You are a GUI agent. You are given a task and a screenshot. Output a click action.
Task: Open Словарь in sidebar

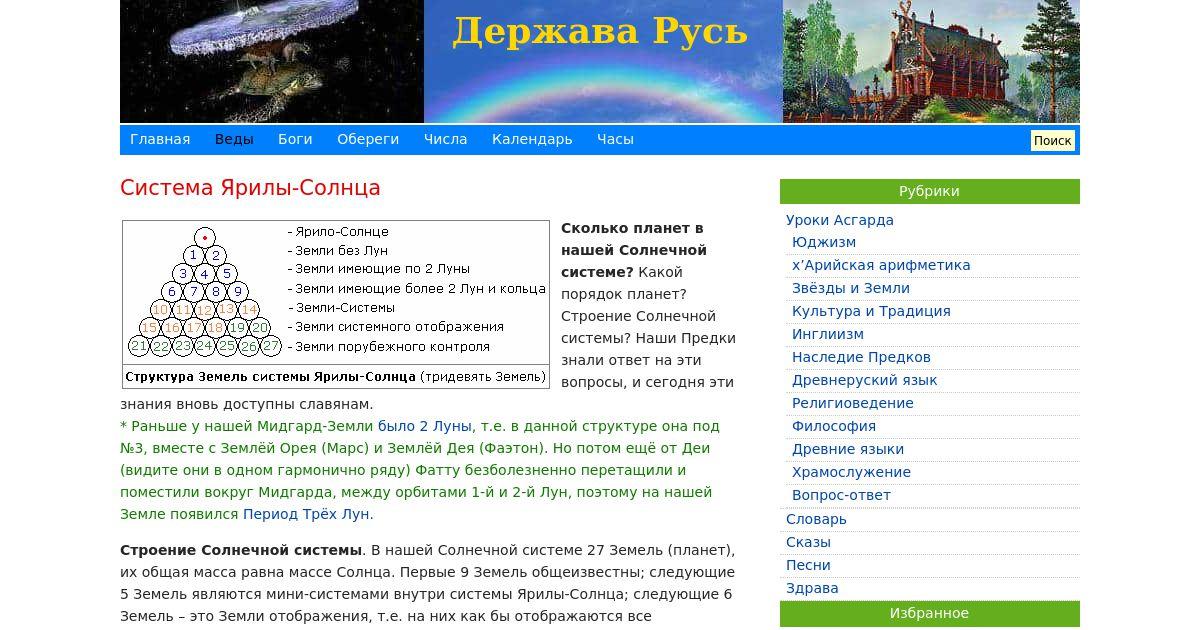[816, 519]
